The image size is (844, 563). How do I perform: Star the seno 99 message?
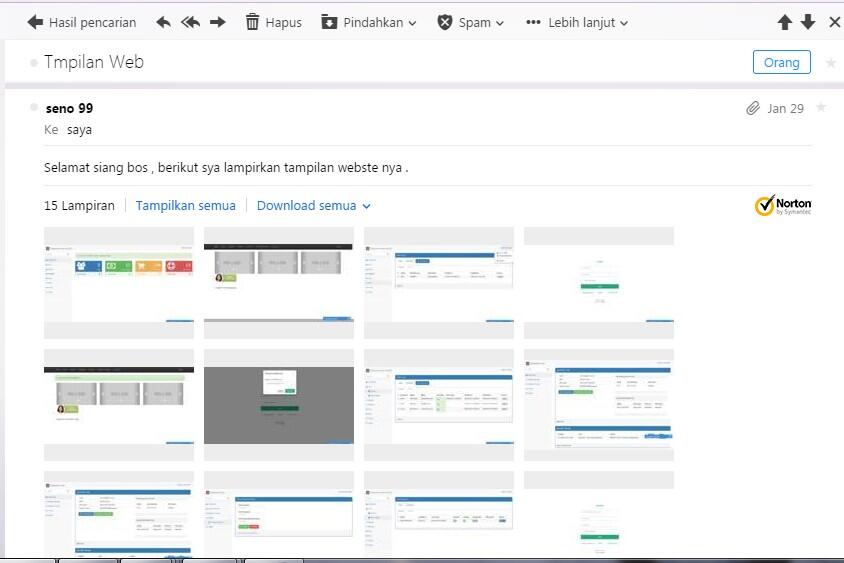(x=821, y=107)
